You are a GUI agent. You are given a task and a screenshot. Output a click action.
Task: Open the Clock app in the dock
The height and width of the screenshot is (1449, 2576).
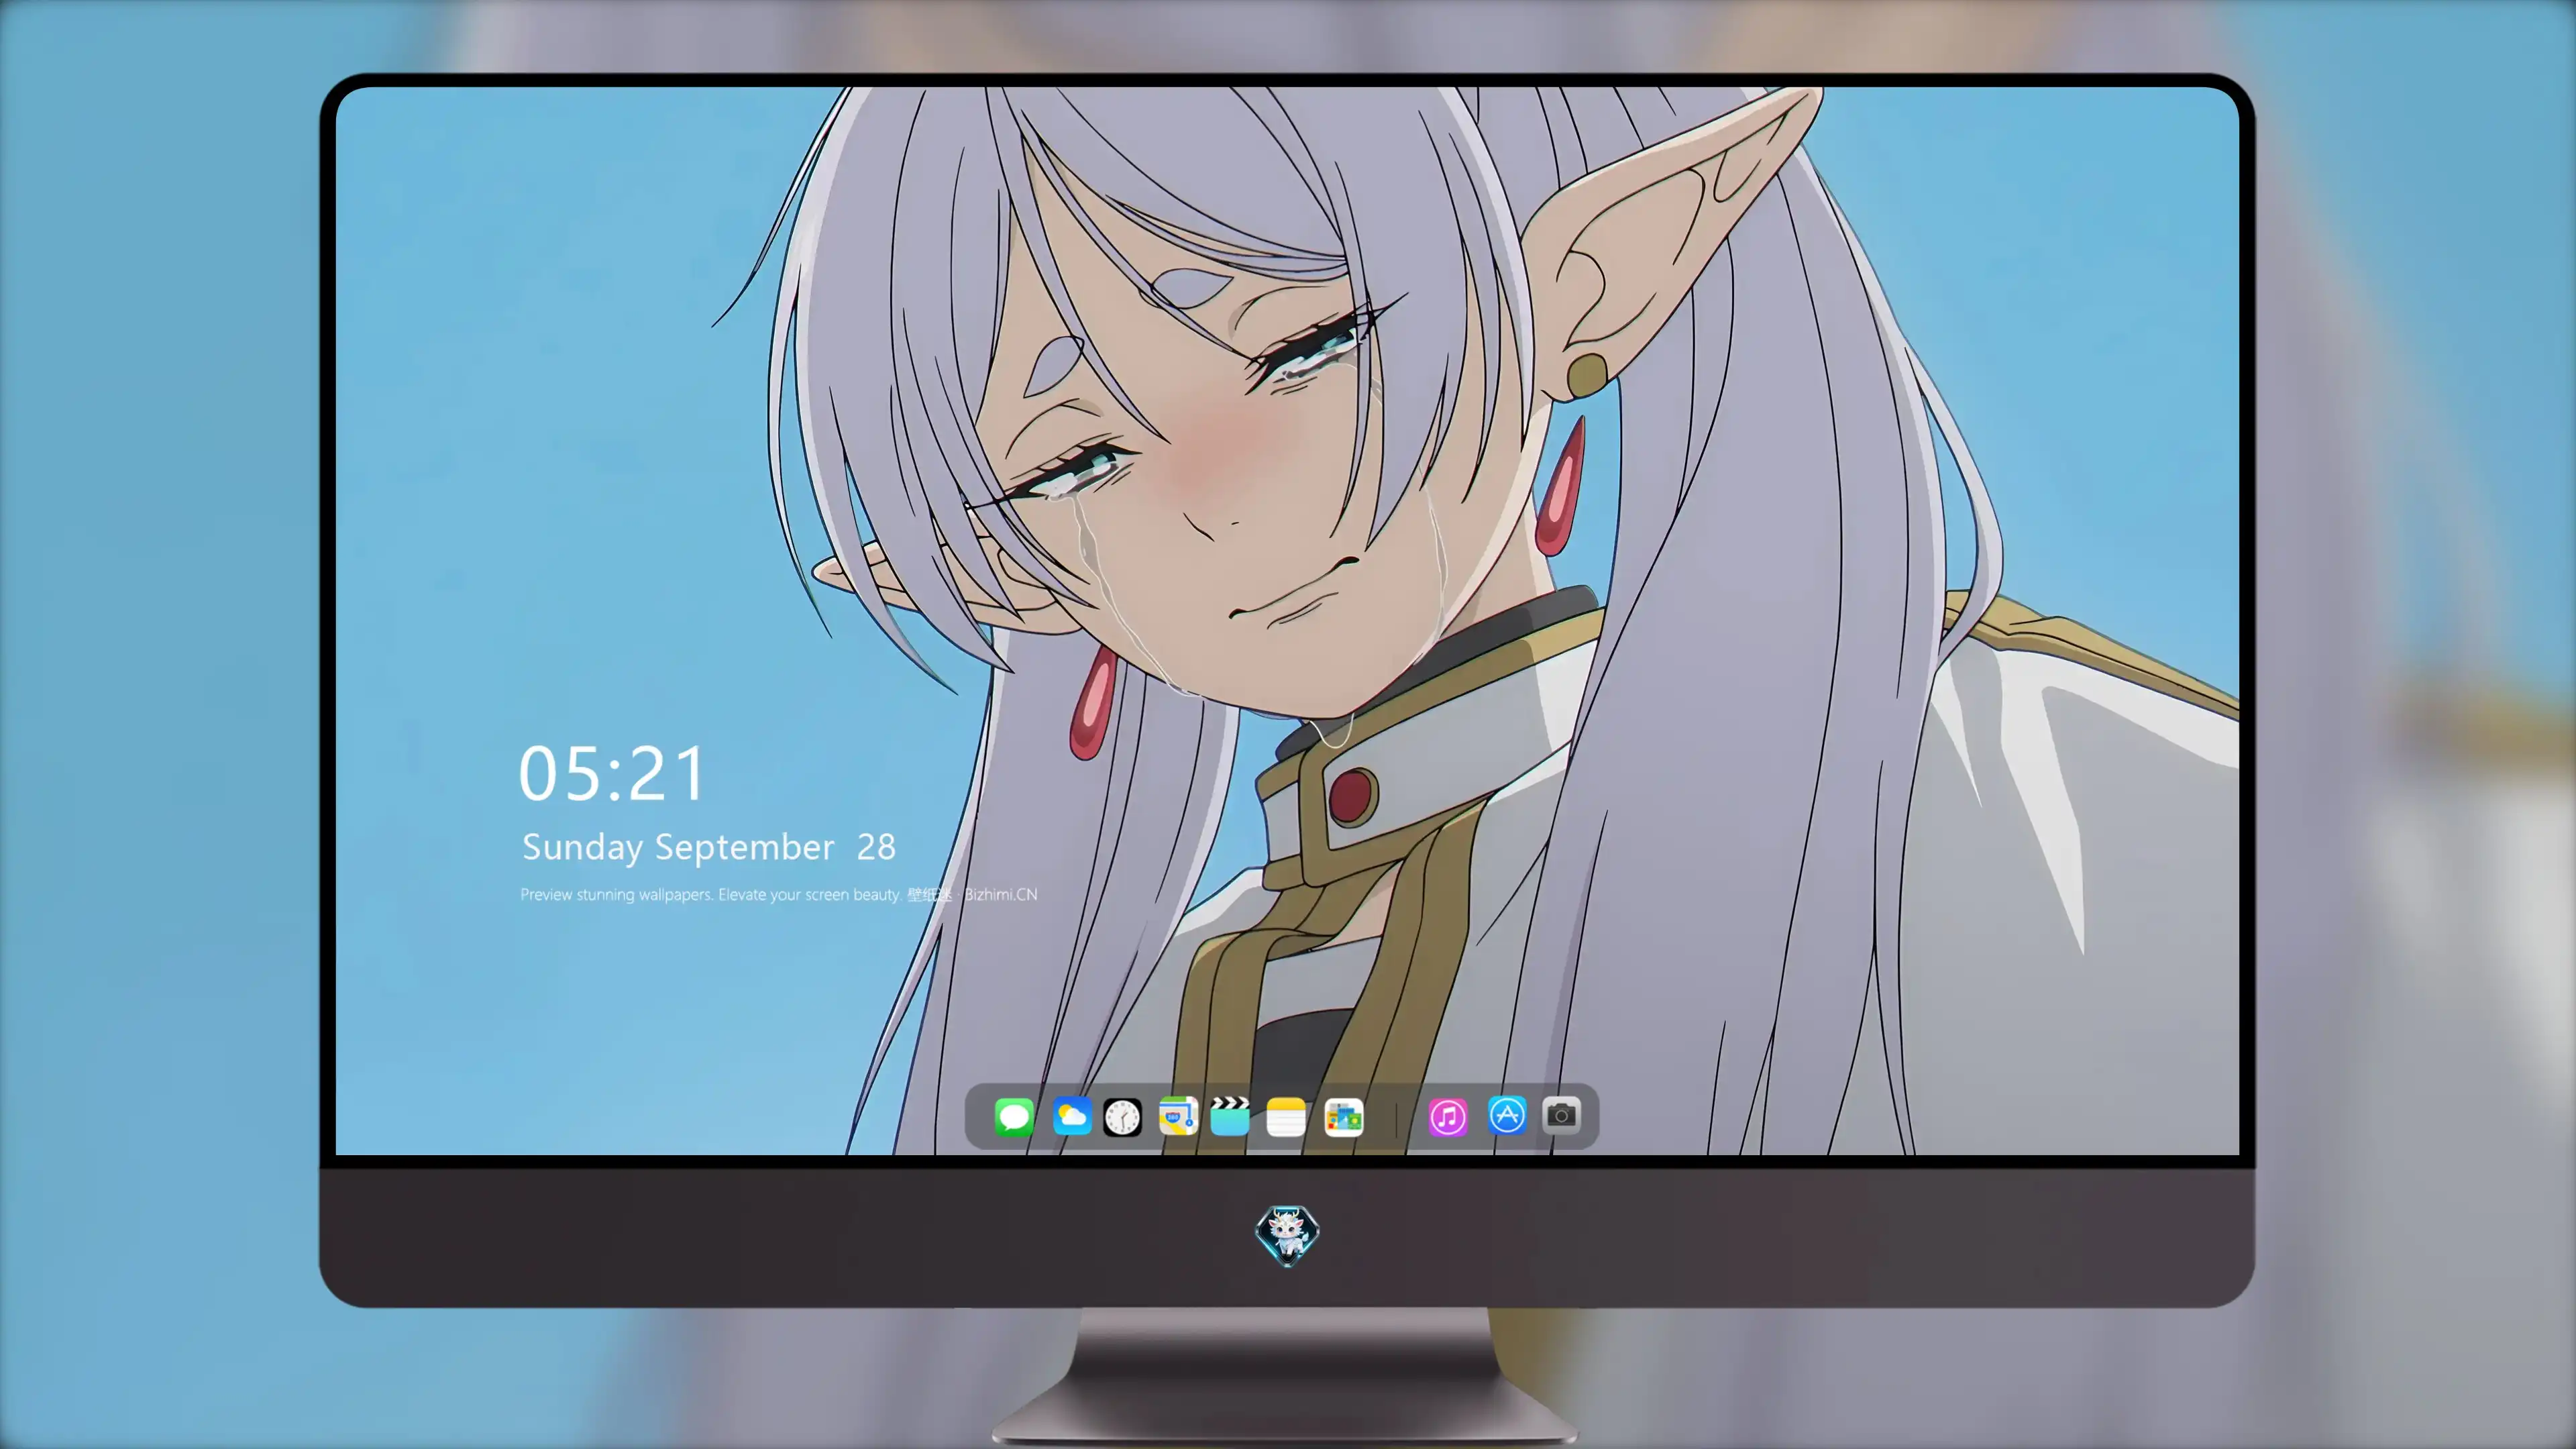(x=1122, y=1116)
